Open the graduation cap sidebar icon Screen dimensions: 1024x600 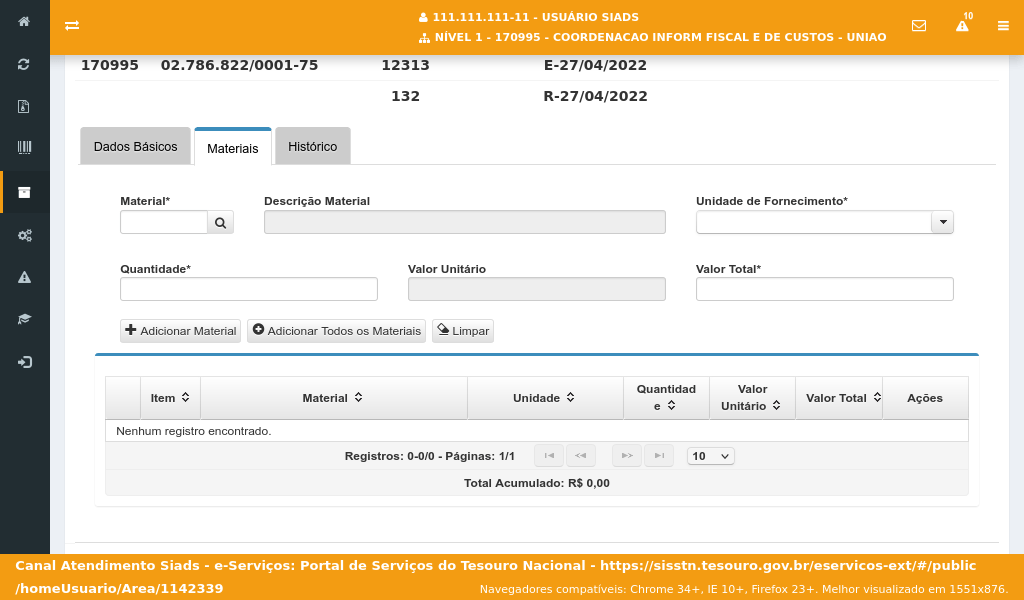tap(24, 319)
